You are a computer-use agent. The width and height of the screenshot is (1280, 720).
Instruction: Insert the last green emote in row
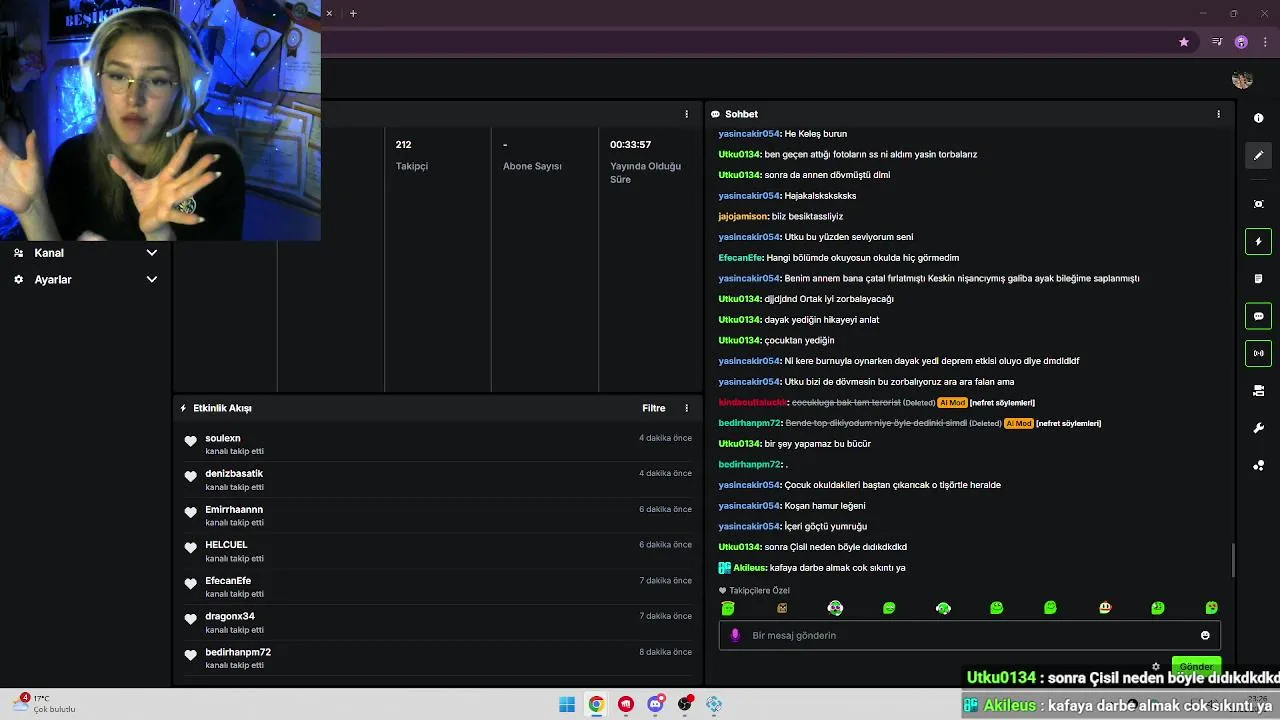1212,608
